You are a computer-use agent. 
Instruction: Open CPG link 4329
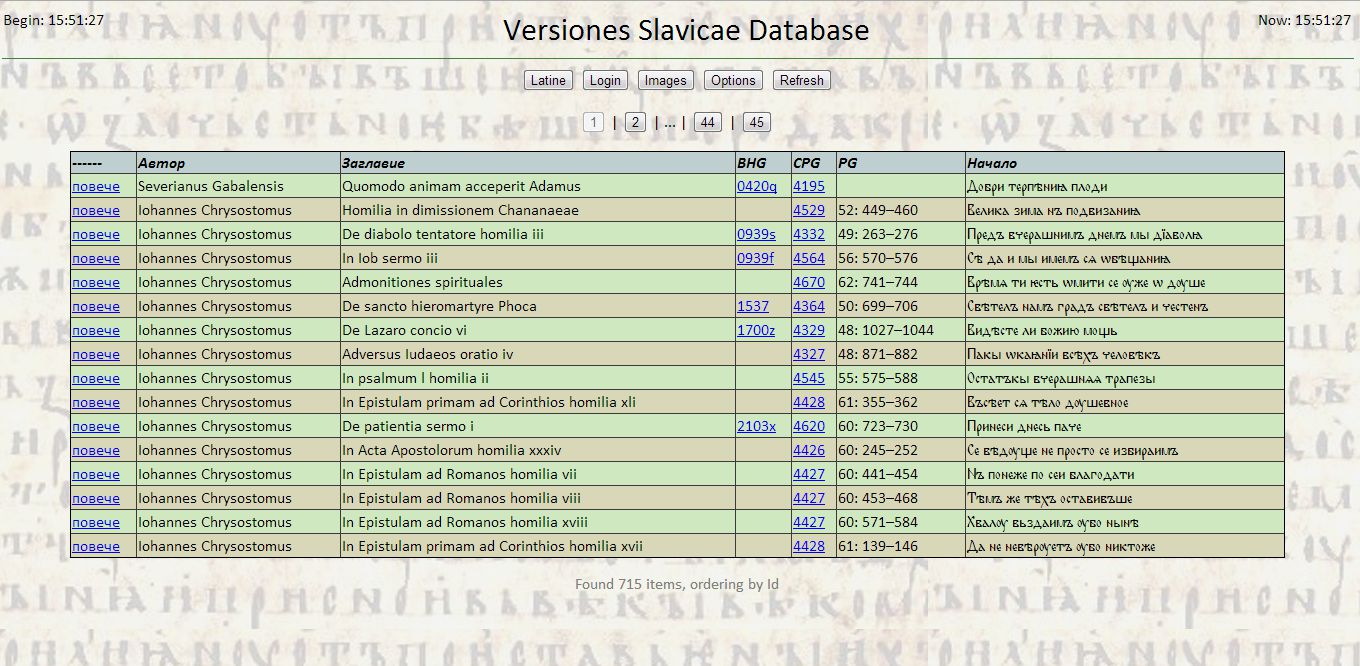(x=809, y=330)
